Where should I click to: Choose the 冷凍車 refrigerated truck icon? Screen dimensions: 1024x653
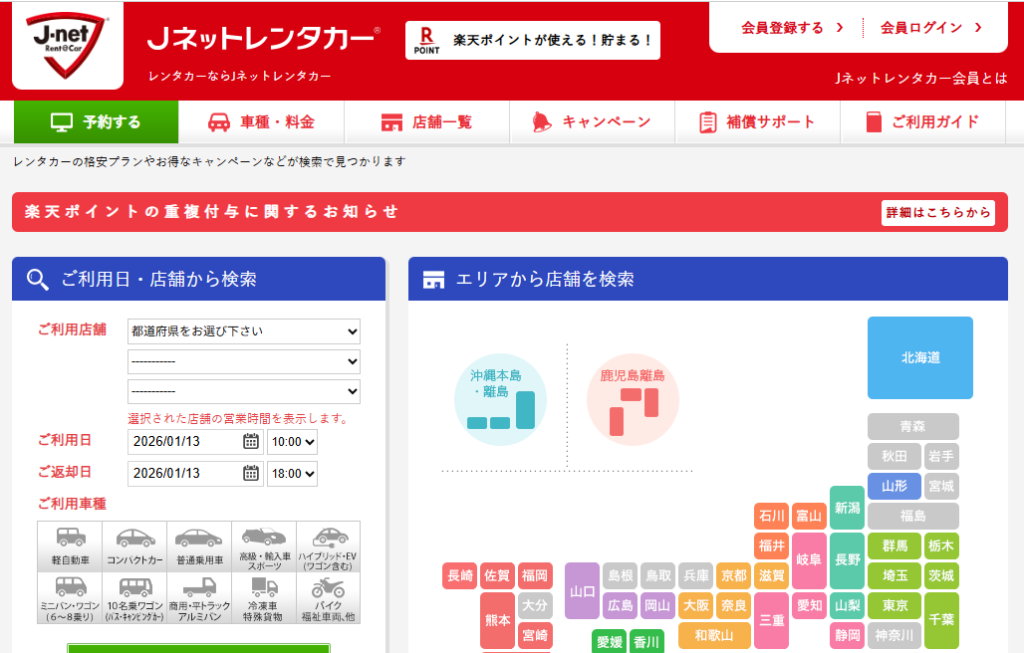(264, 598)
